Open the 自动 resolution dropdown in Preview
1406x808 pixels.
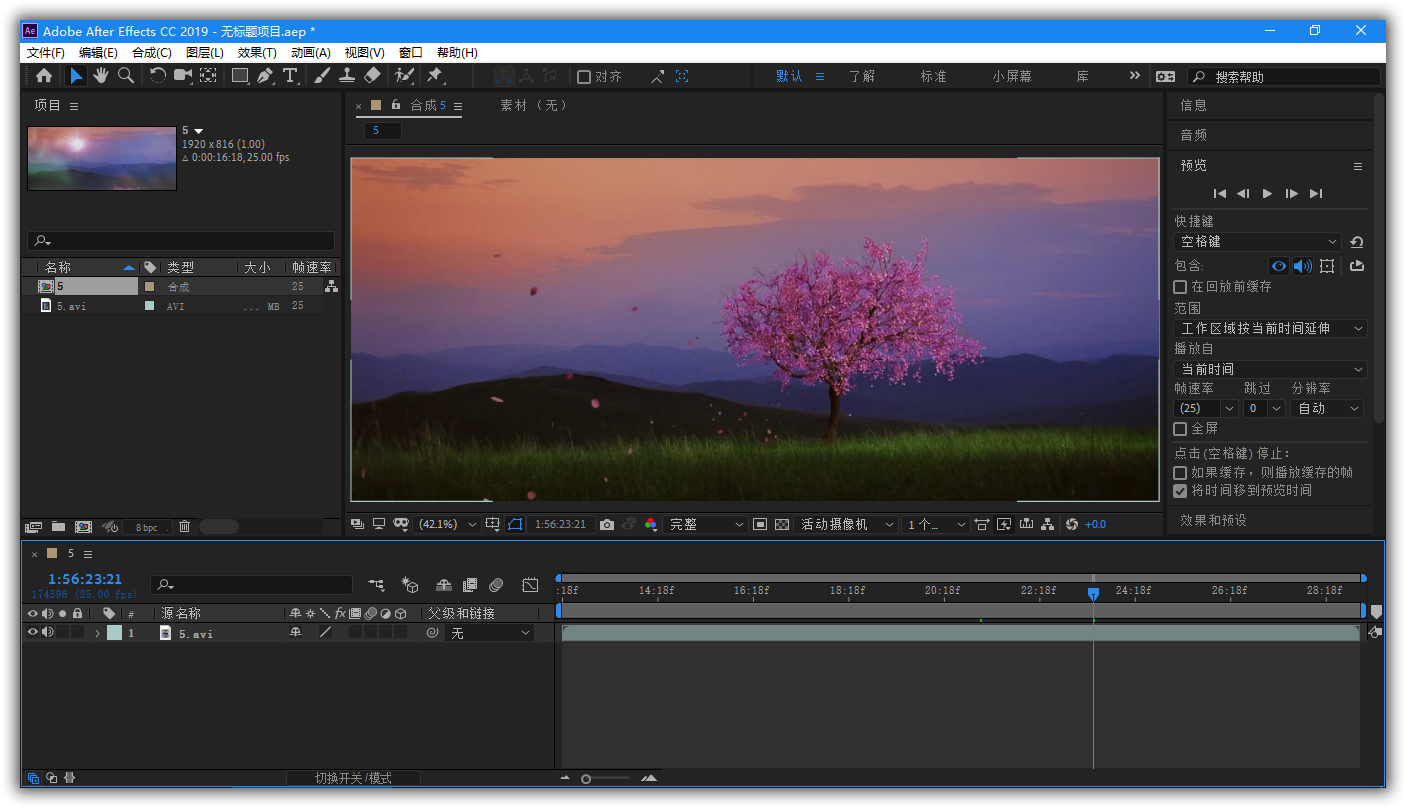pos(1327,408)
